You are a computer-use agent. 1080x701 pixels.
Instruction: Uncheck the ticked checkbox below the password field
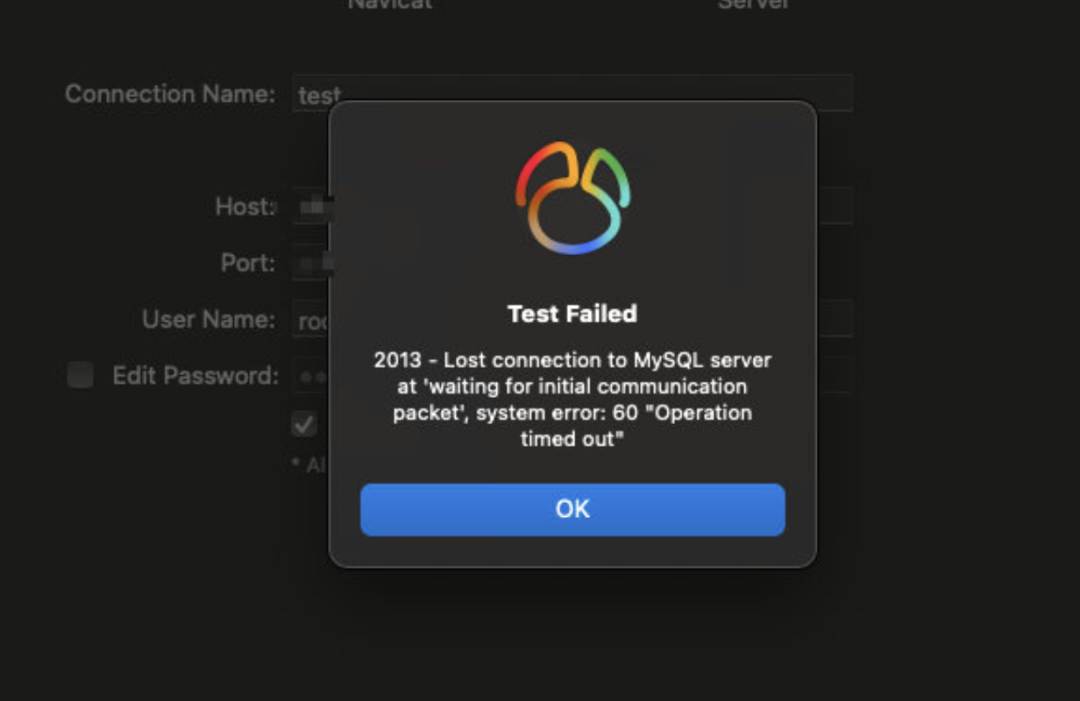(304, 423)
